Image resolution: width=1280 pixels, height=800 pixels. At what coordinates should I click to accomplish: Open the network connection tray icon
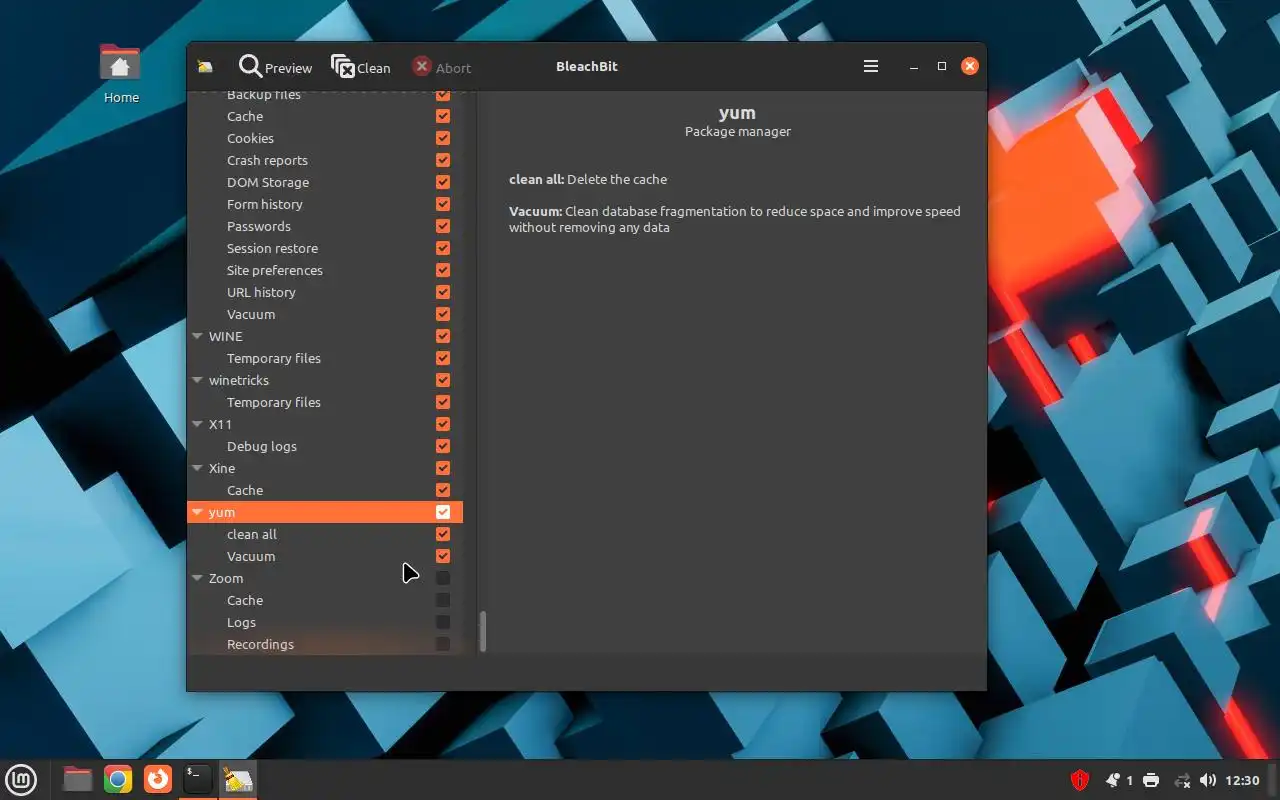point(1182,780)
